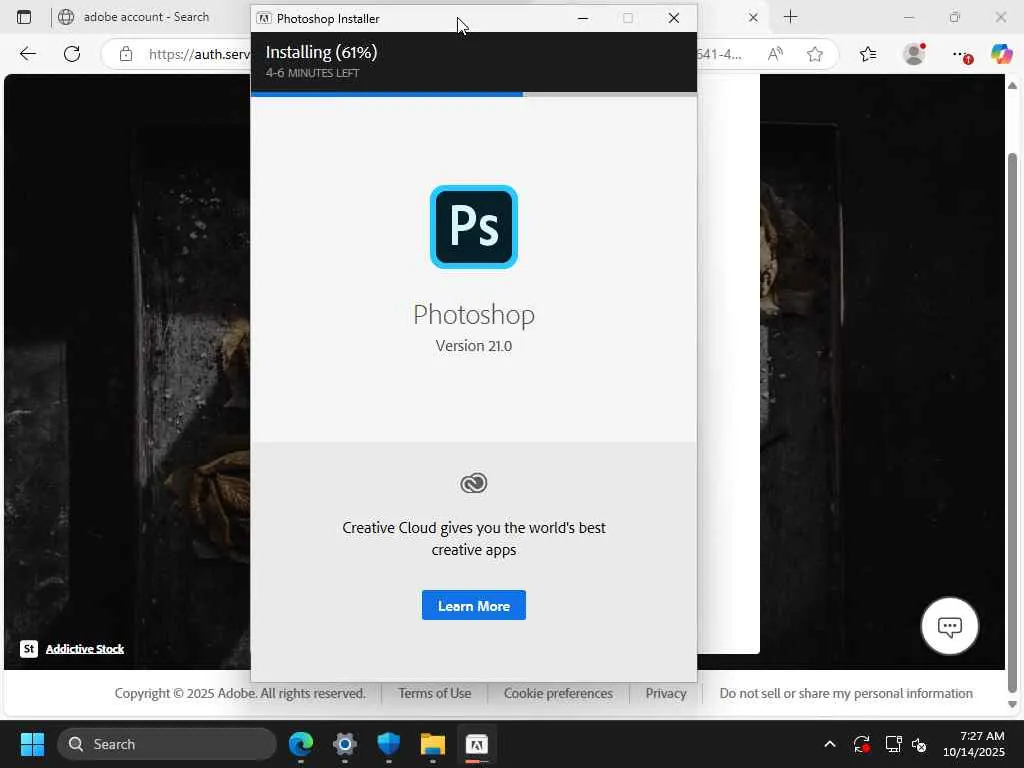The height and width of the screenshot is (768, 1024).
Task: Click the Edge address bar URL
Action: point(199,54)
